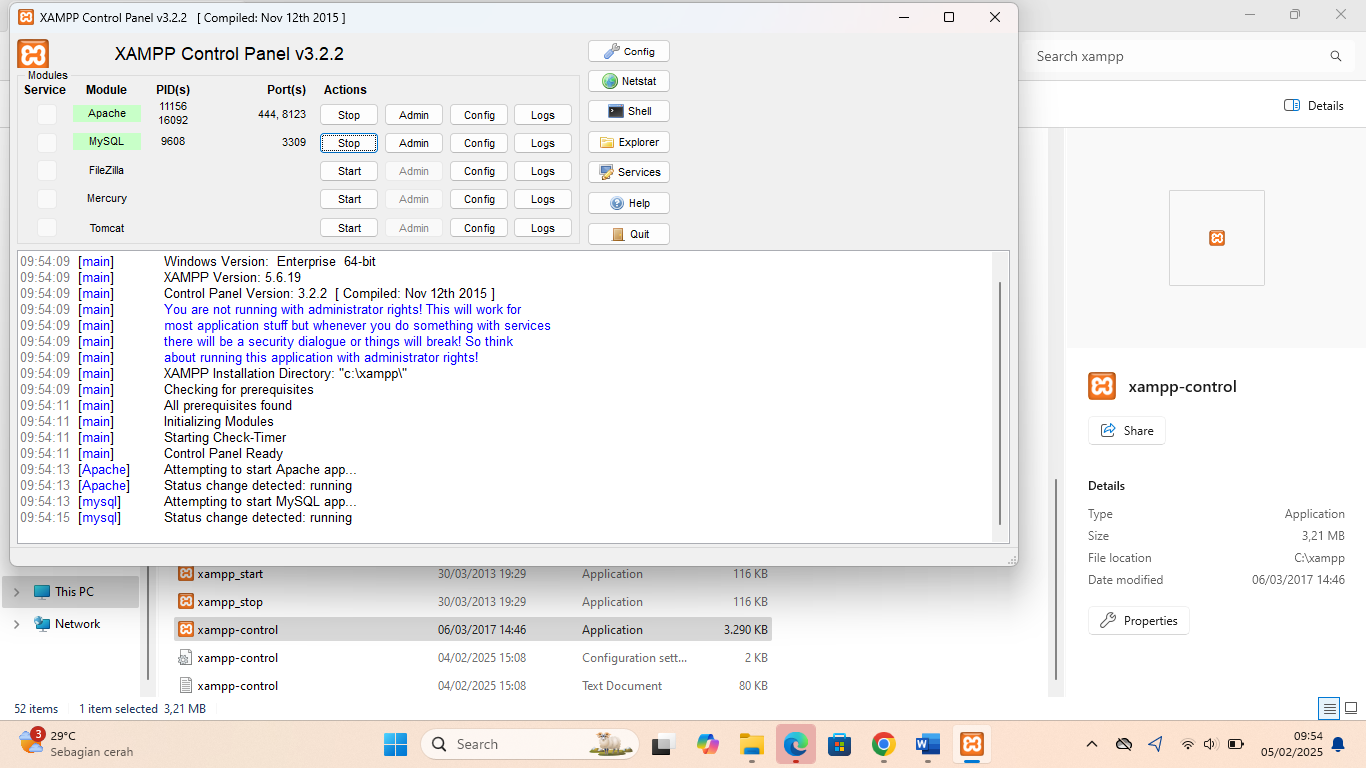The height and width of the screenshot is (768, 1366).
Task: Open the Tomcat Logs menu
Action: click(543, 228)
